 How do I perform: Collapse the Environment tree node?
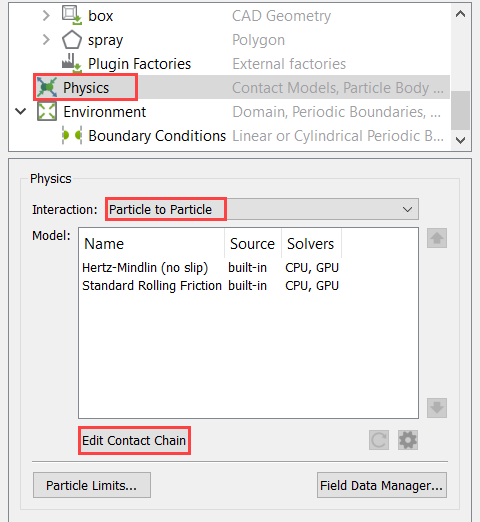click(x=21, y=111)
